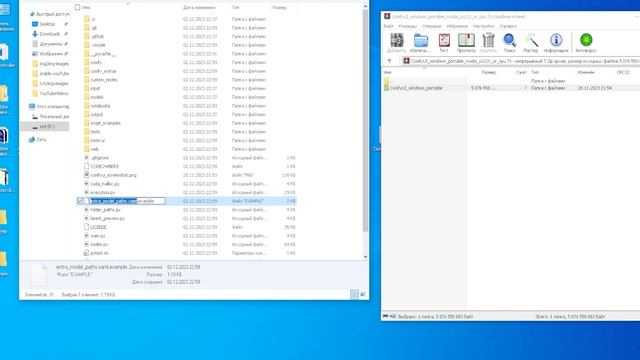This screenshot has width=640, height=360.
Task: Select the latent_preview.py file name
Action: pos(107,218)
